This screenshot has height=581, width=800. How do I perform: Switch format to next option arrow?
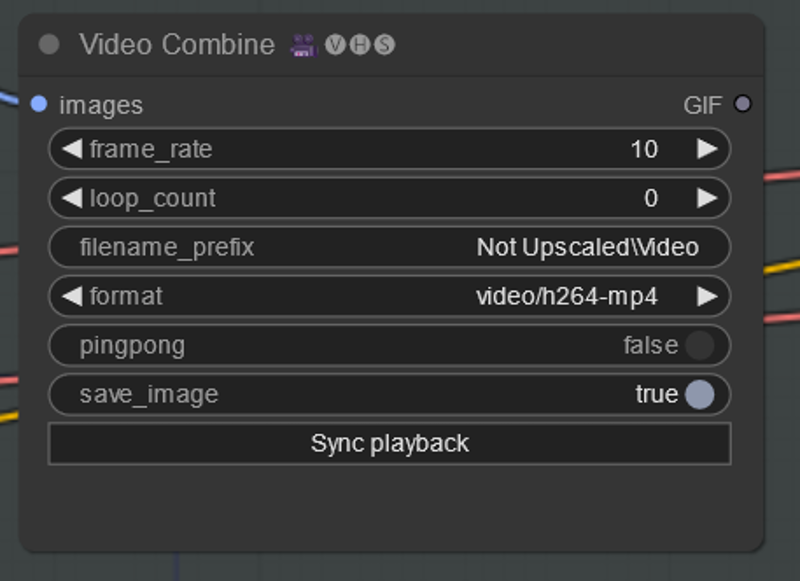(707, 296)
